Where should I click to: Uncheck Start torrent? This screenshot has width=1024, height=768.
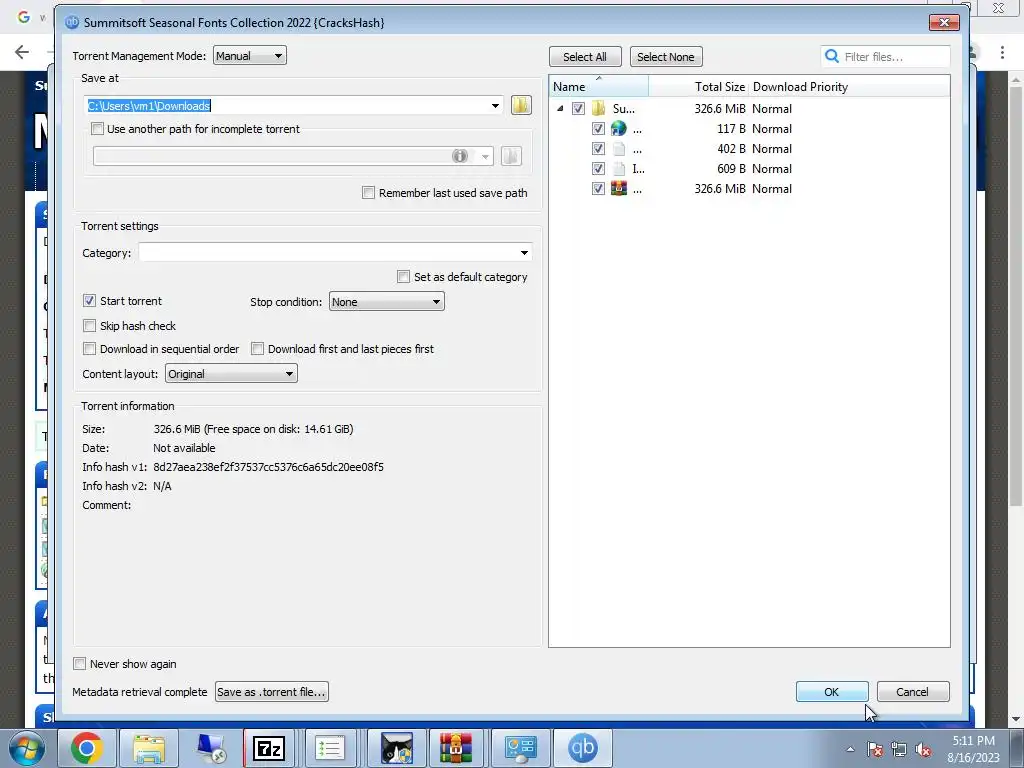click(89, 300)
